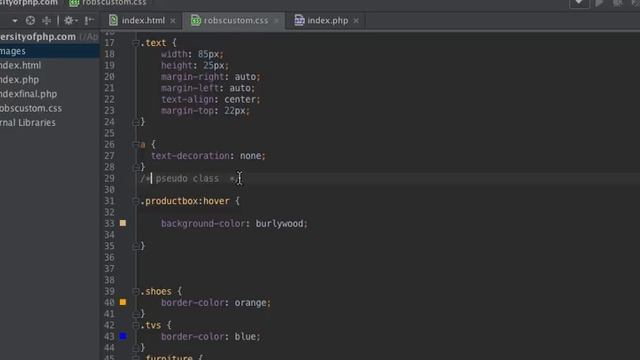
Task: Click the '.productbox:hover' selector text
Action: pos(185,201)
